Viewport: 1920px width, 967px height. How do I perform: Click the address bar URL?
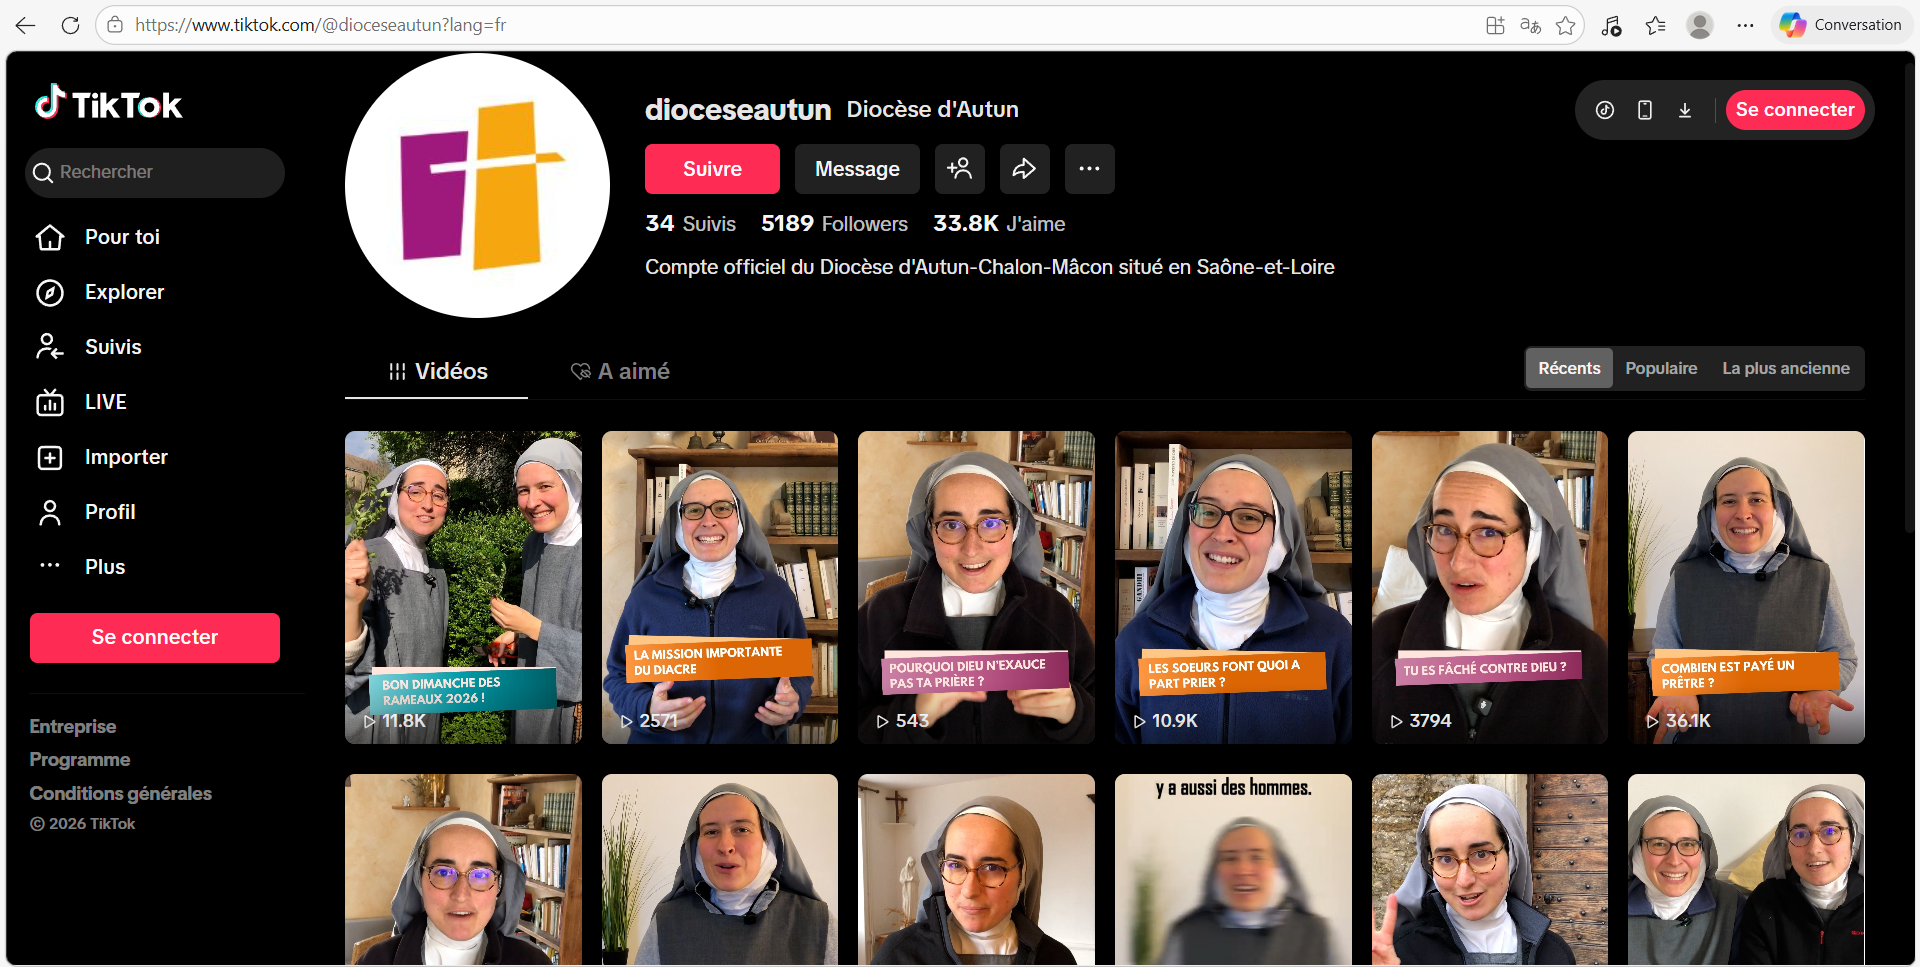click(320, 25)
